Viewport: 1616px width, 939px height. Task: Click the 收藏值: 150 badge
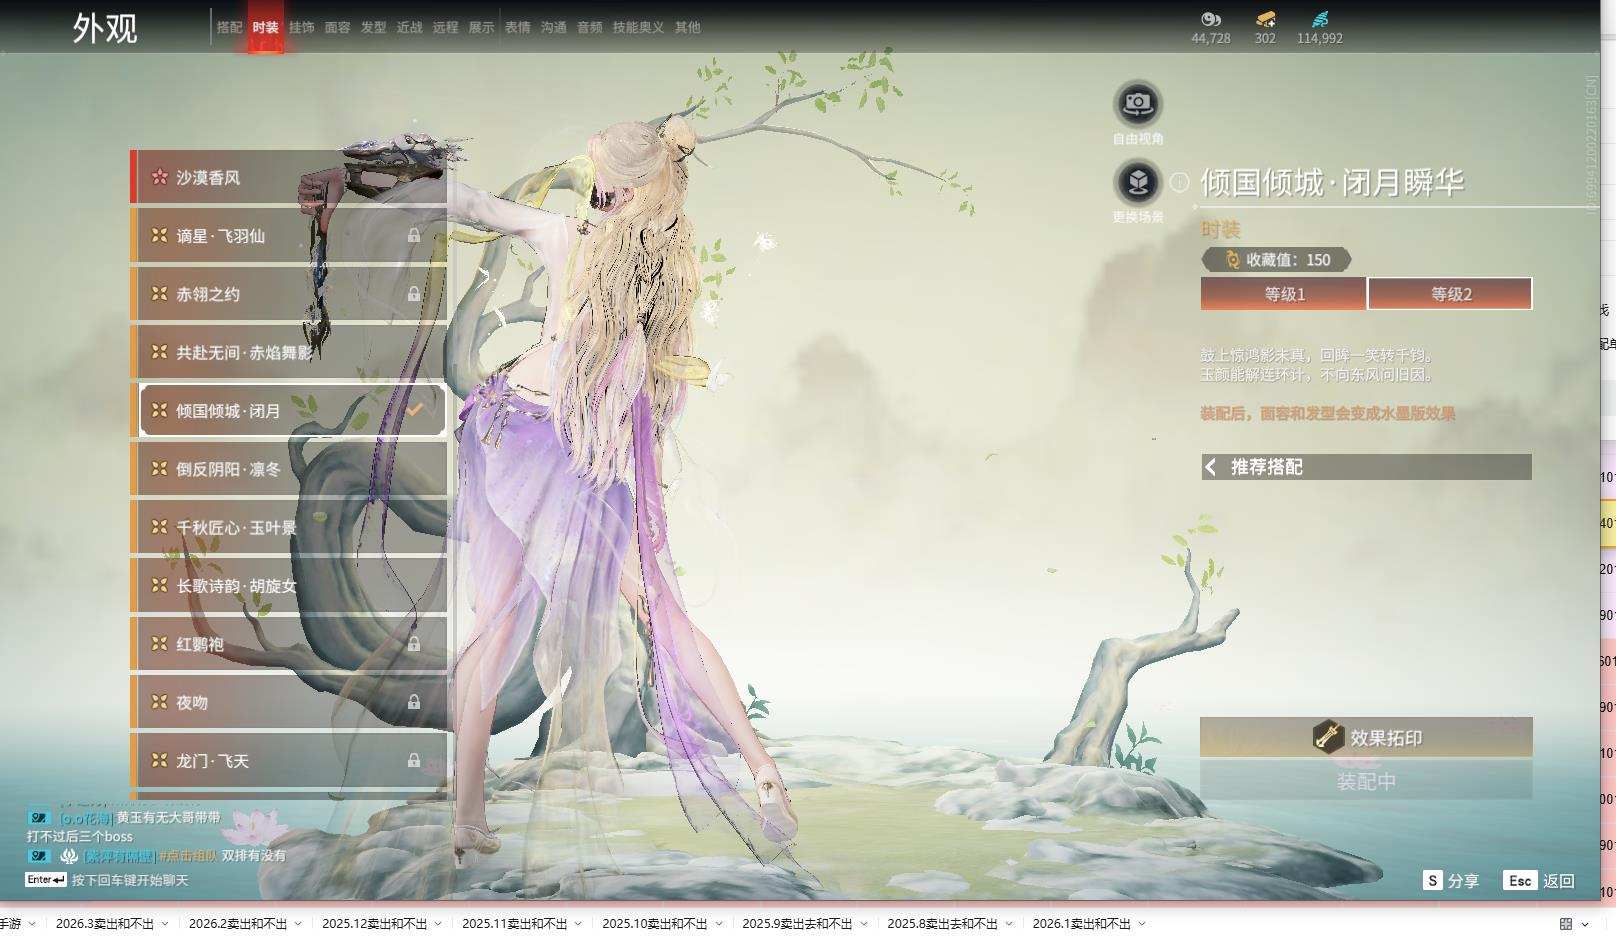1277,260
